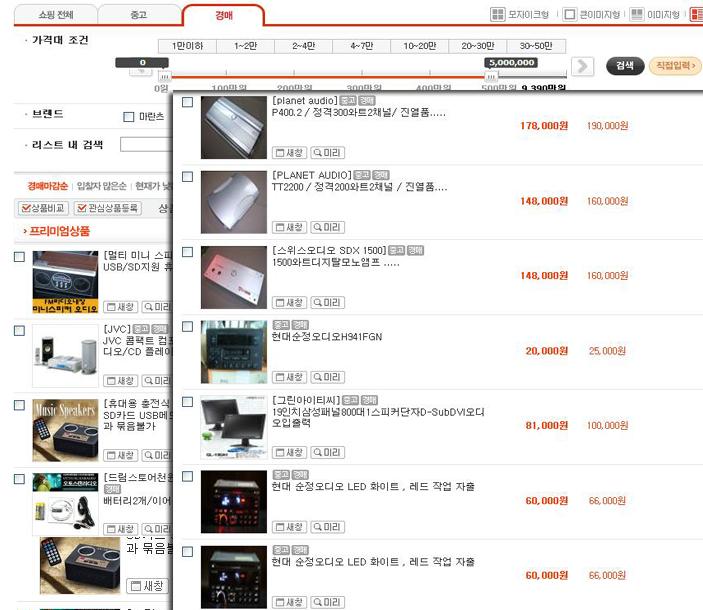Open P400.2 amp in new window (새창)
Viewport: 703px width, 610px height.
(x=290, y=153)
